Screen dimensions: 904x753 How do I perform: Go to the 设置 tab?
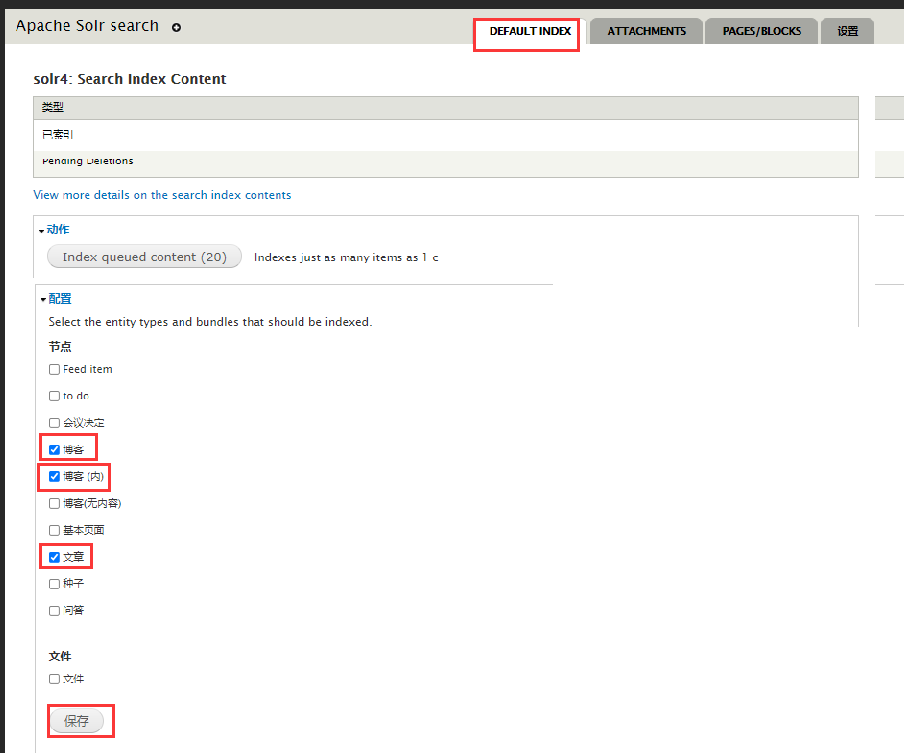(848, 31)
